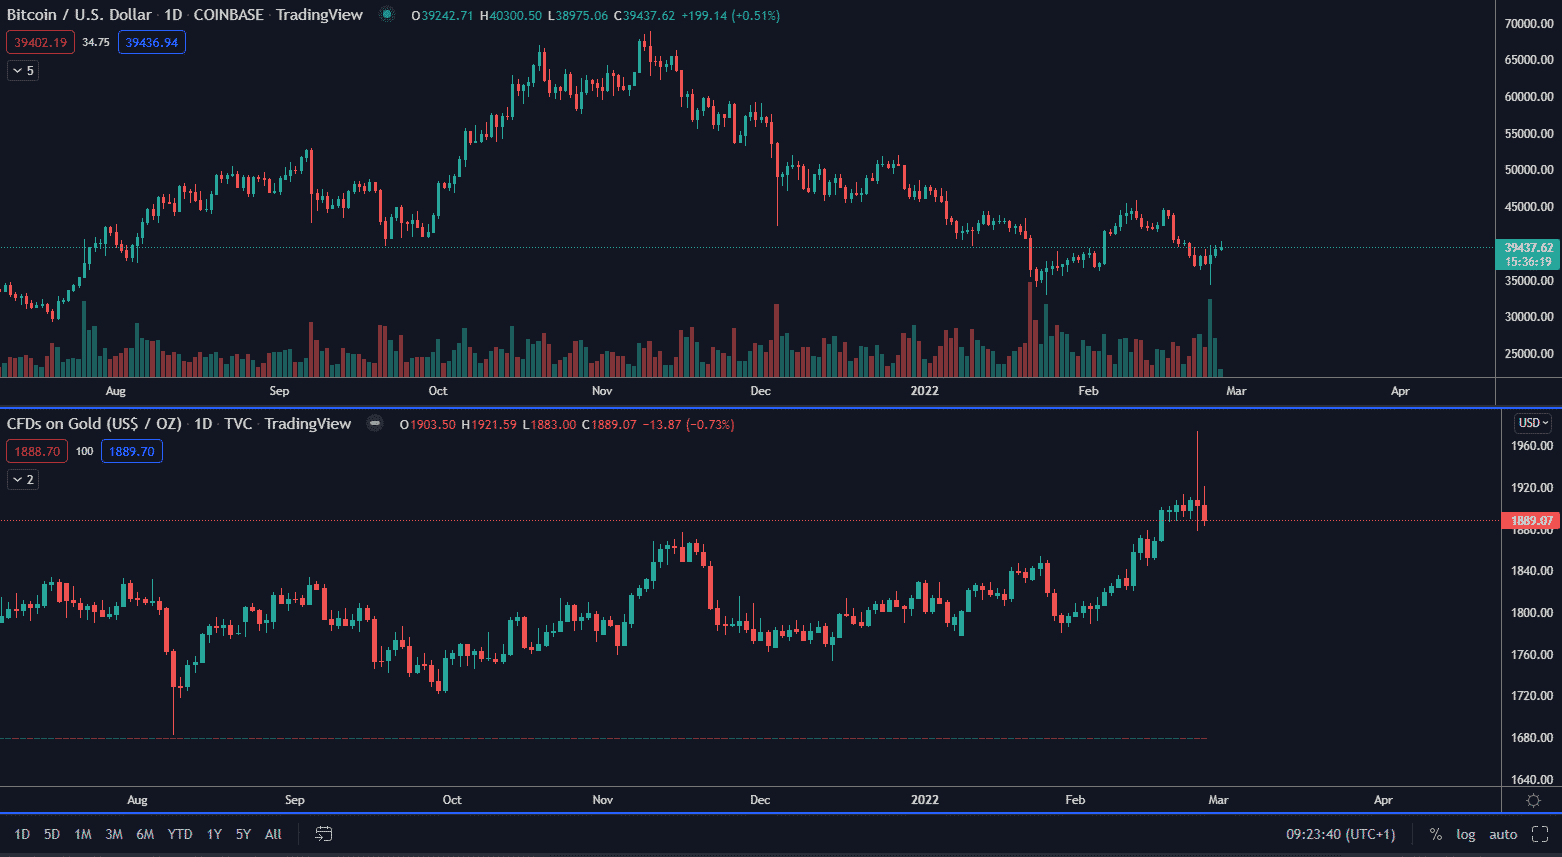Open the go-to-date calendar icon
Image resolution: width=1562 pixels, height=857 pixels.
324,834
